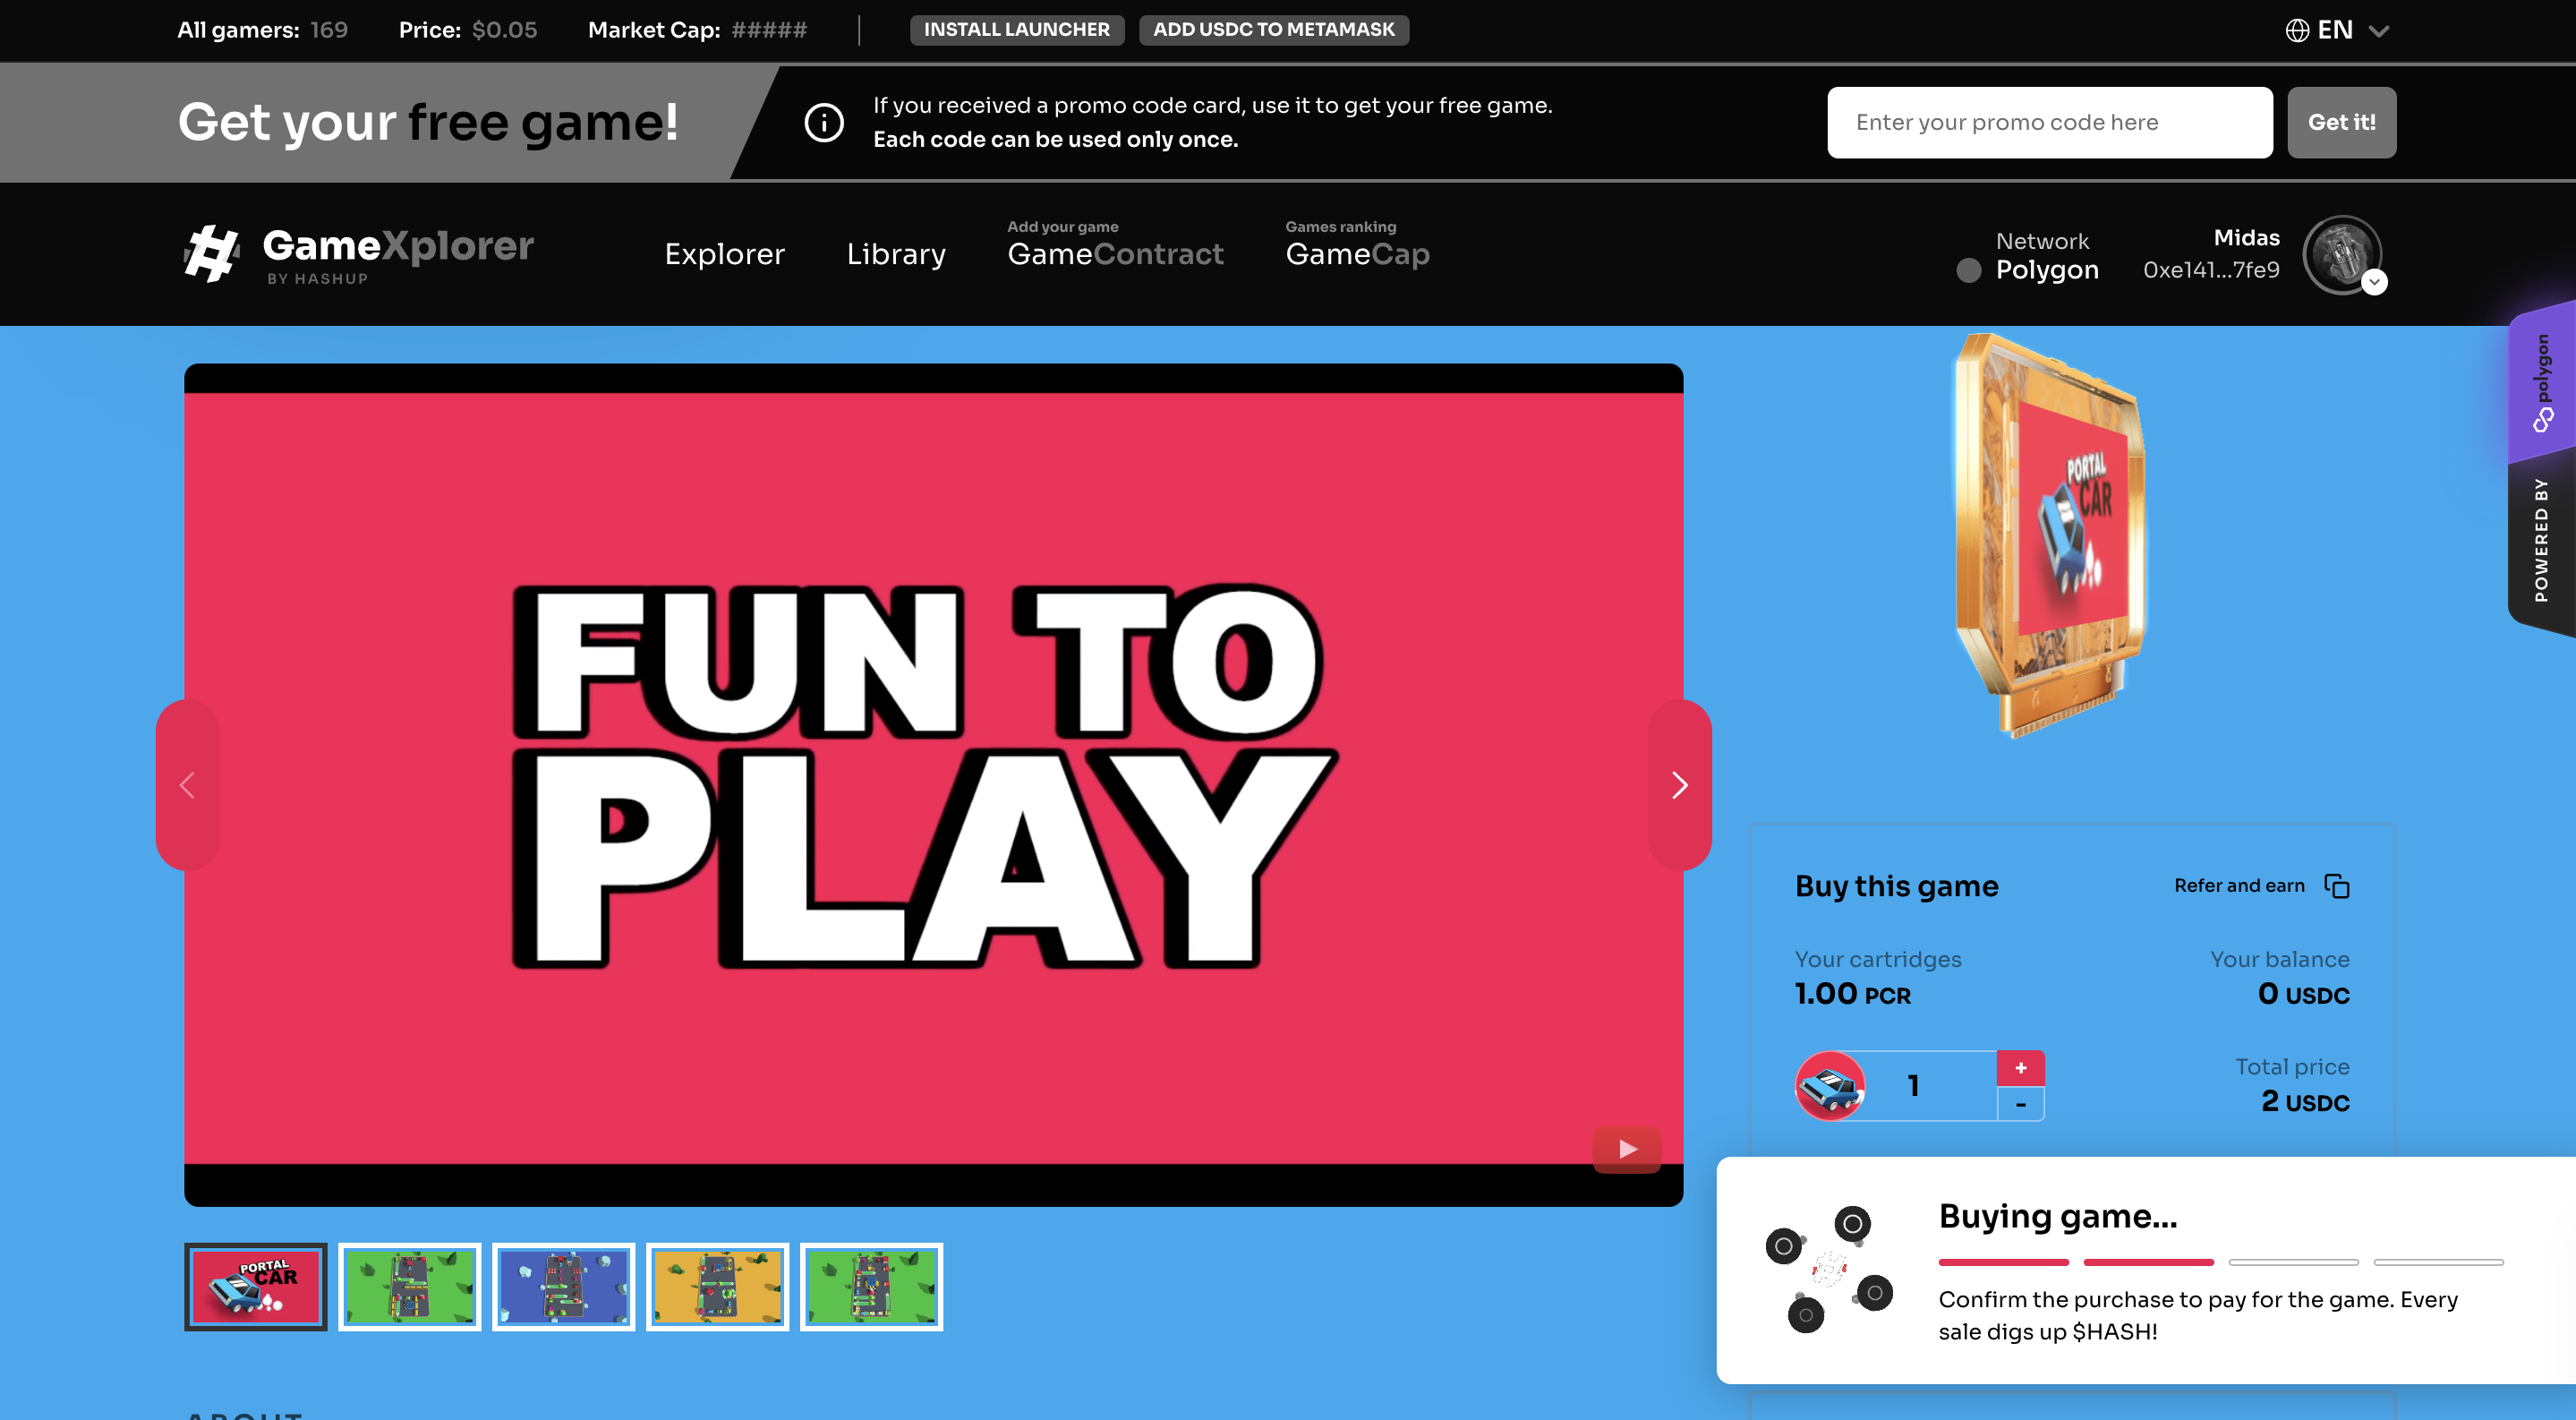Viewport: 2576px width, 1420px height.
Task: Open the Library menu item
Action: (x=896, y=254)
